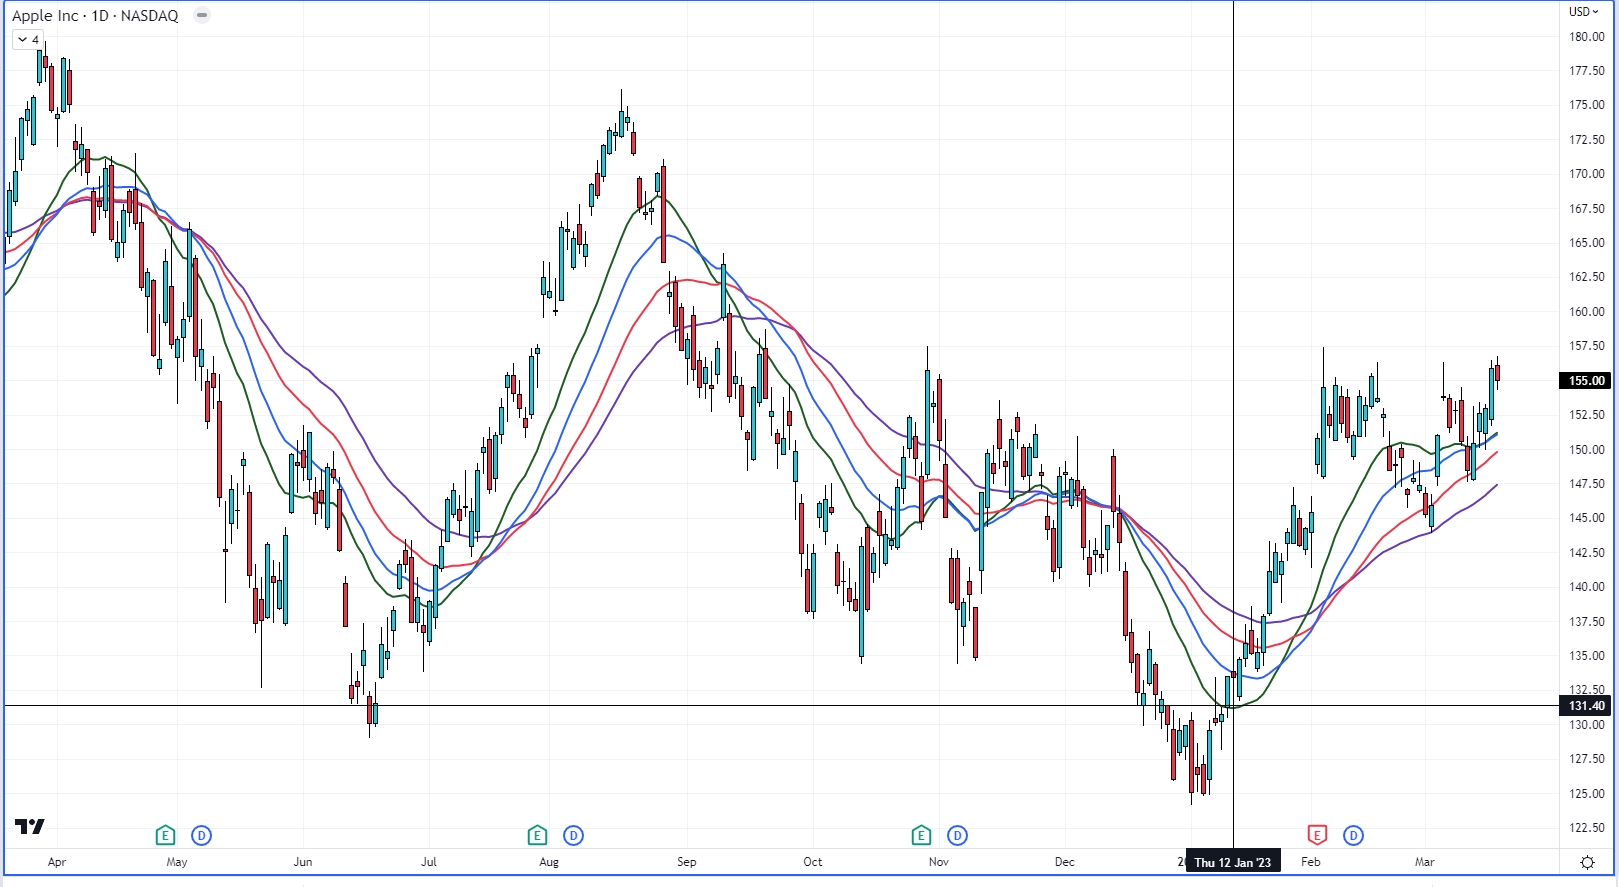Click the Dec label on time axis
The width and height of the screenshot is (1619, 887).
click(x=1065, y=862)
